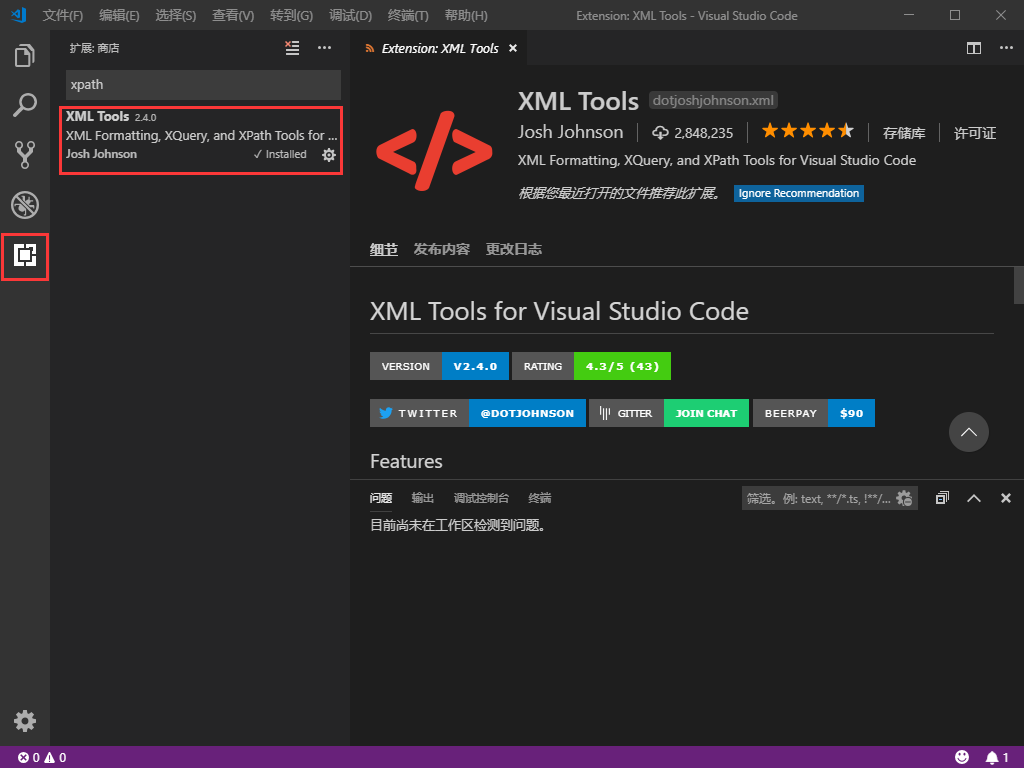Open the 编辑(E) menu

(x=119, y=16)
